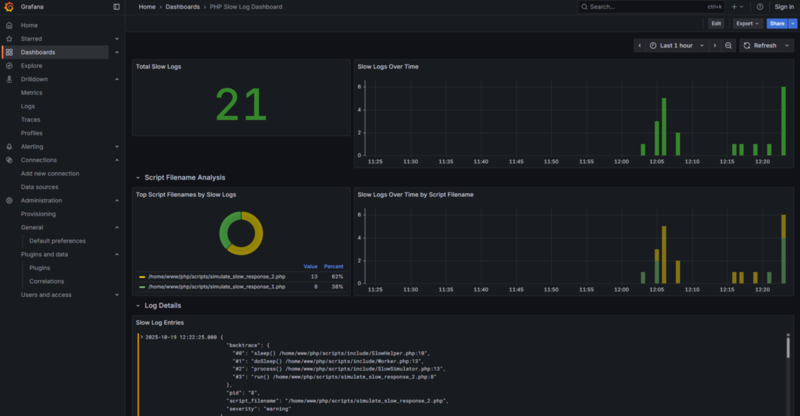The height and width of the screenshot is (416, 800).
Task: Collapse the Drilldown section chevron
Action: [x=117, y=79]
